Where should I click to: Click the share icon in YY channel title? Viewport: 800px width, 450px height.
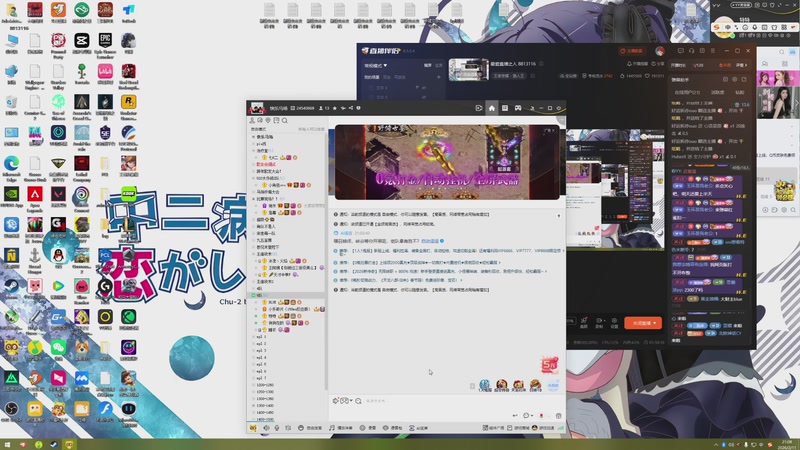tap(351, 108)
